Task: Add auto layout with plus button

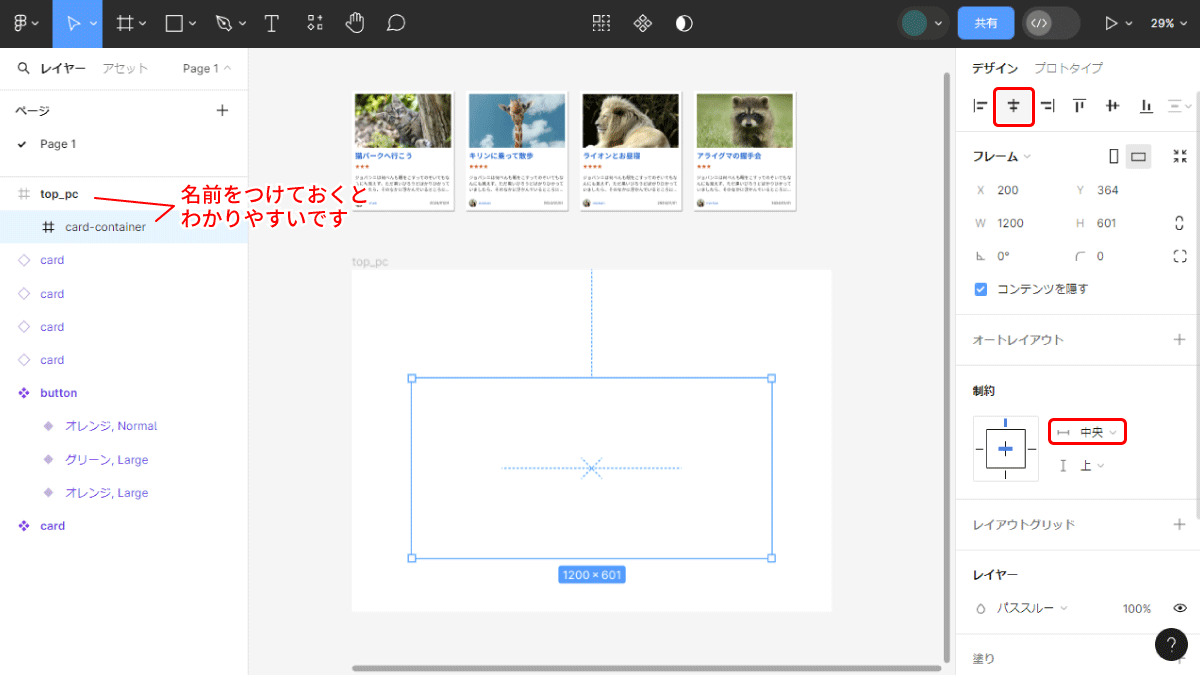Action: [x=1180, y=340]
